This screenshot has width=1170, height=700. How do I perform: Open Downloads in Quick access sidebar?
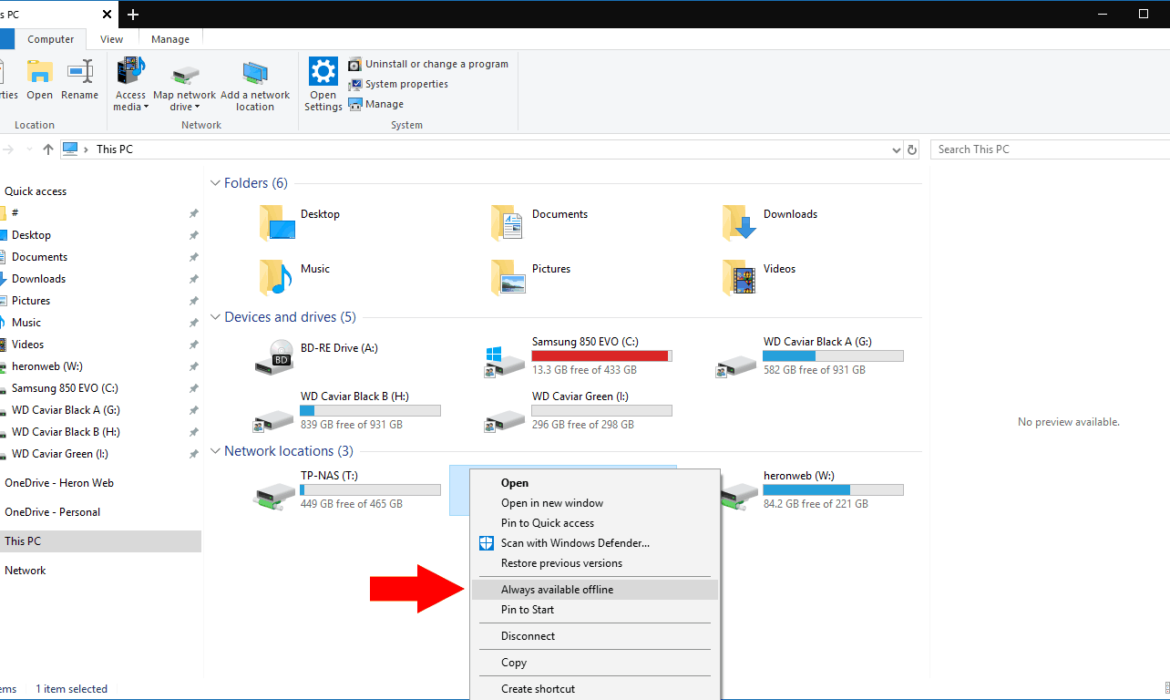(38, 278)
